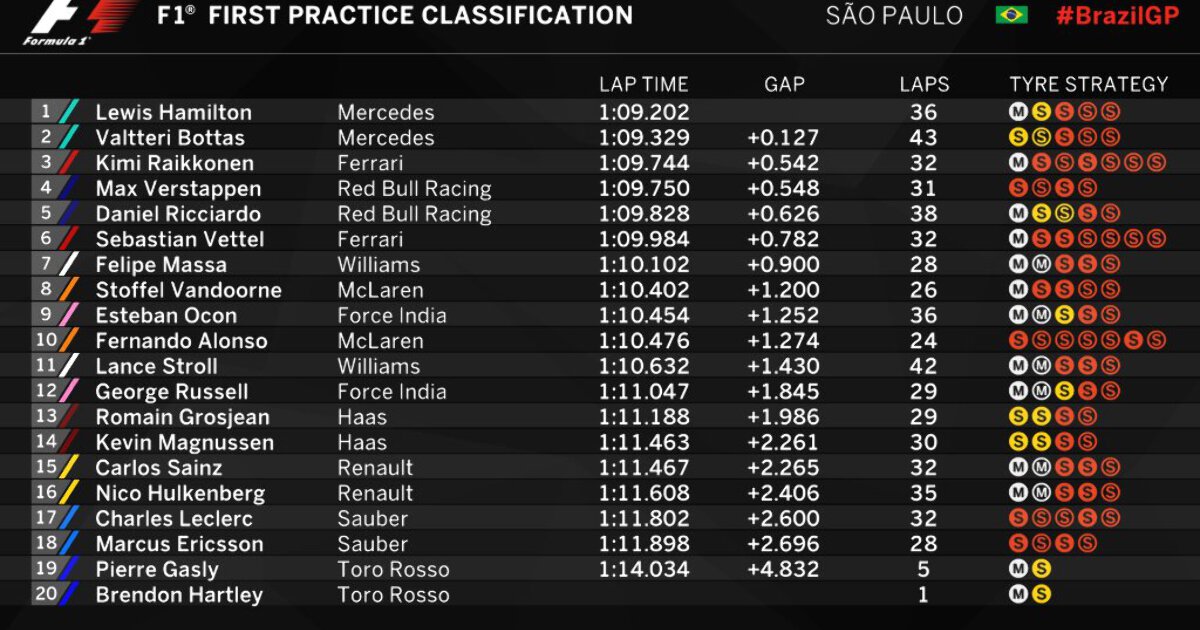
Task: Click the Formula 1 logo
Action: (80, 24)
